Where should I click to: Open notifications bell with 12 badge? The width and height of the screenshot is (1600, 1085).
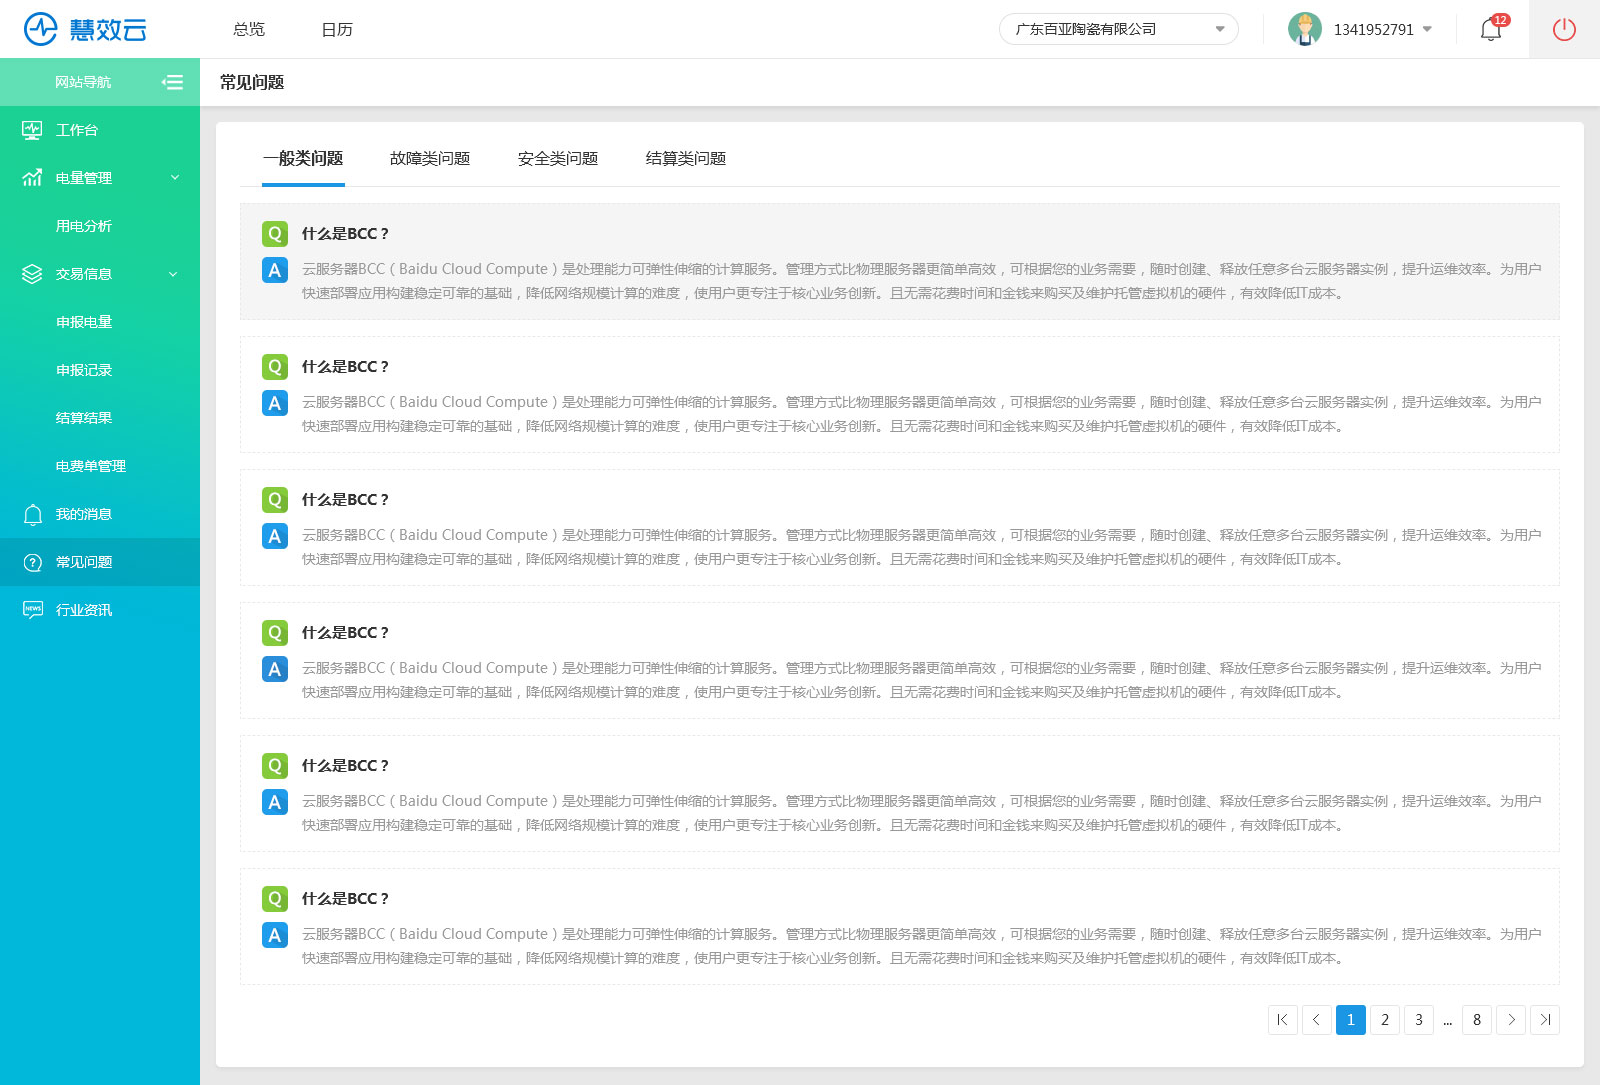pos(1491,29)
